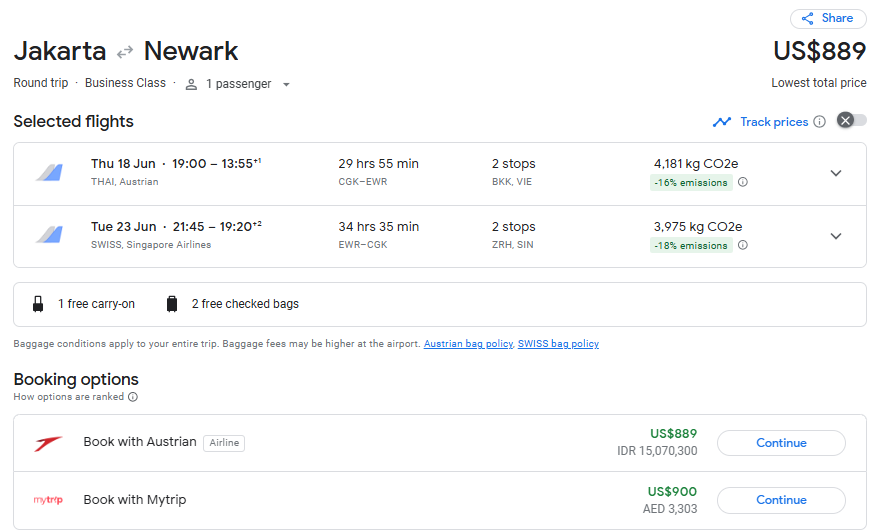Expand the Tue 23 Jun flight details

(x=836, y=236)
